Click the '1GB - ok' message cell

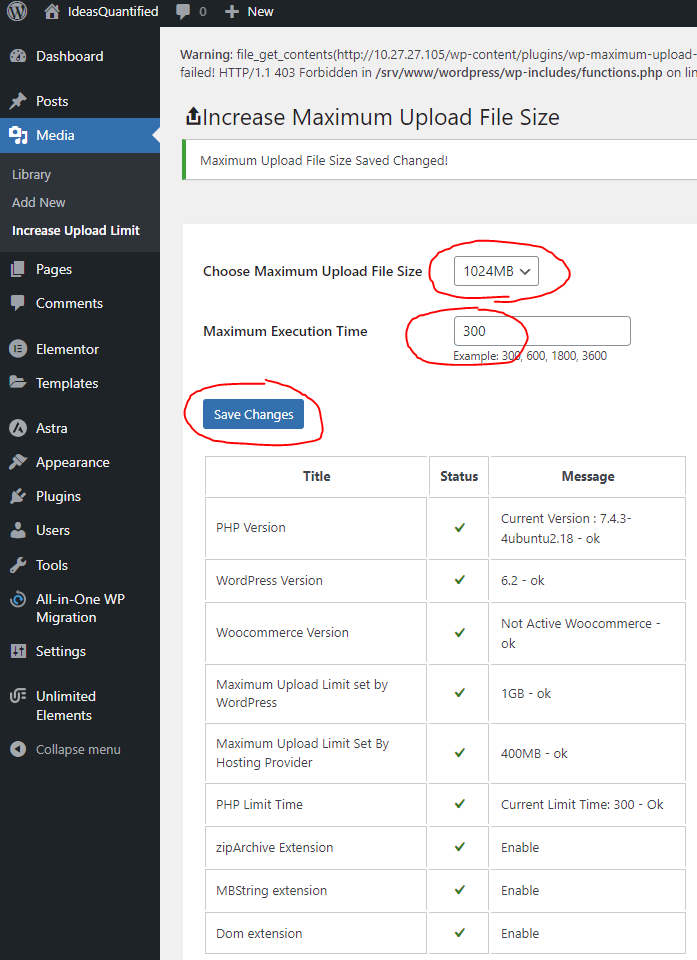coord(588,693)
